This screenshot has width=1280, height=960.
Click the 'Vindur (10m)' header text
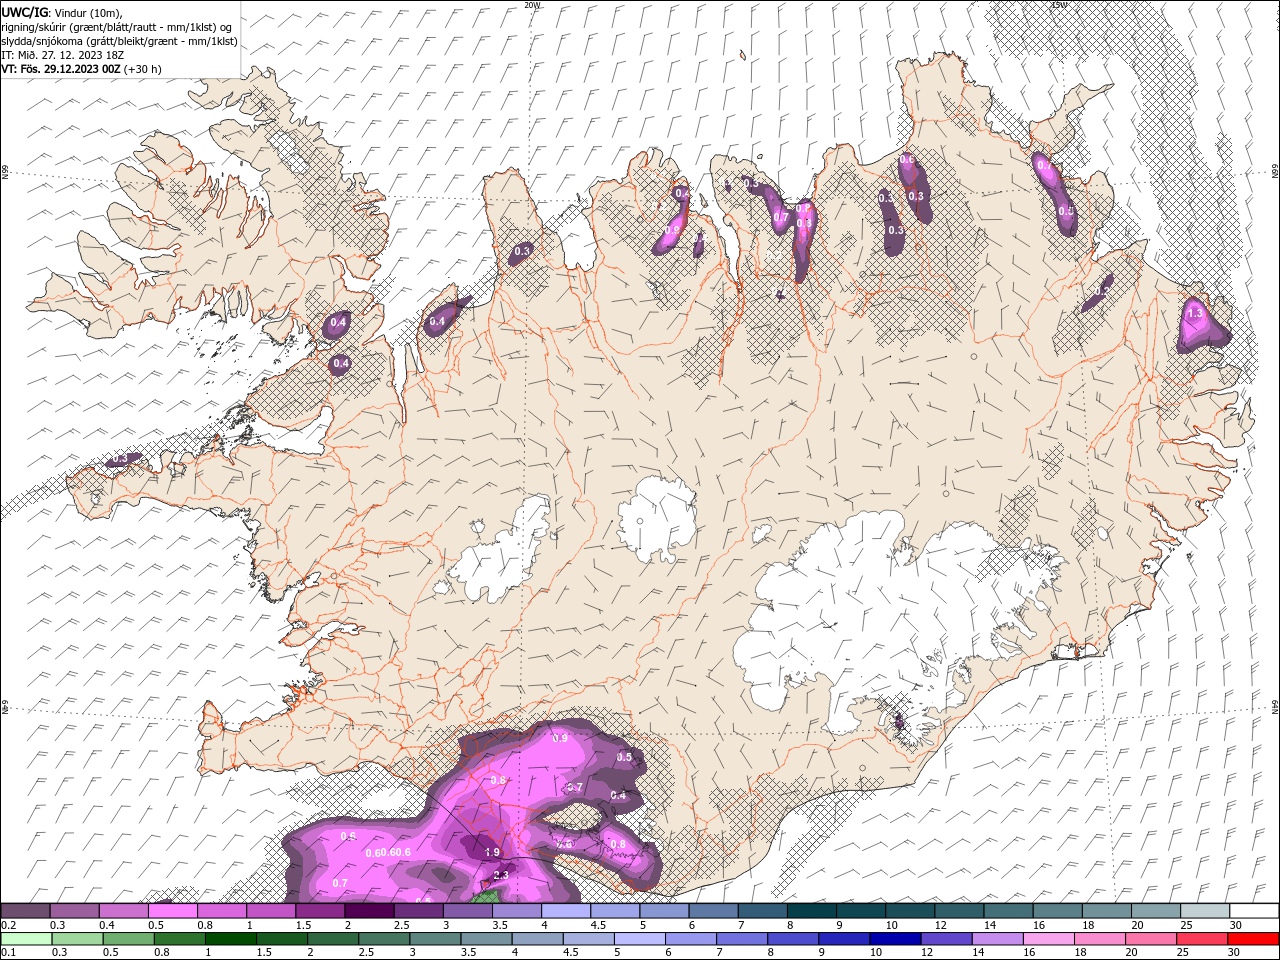click(86, 12)
